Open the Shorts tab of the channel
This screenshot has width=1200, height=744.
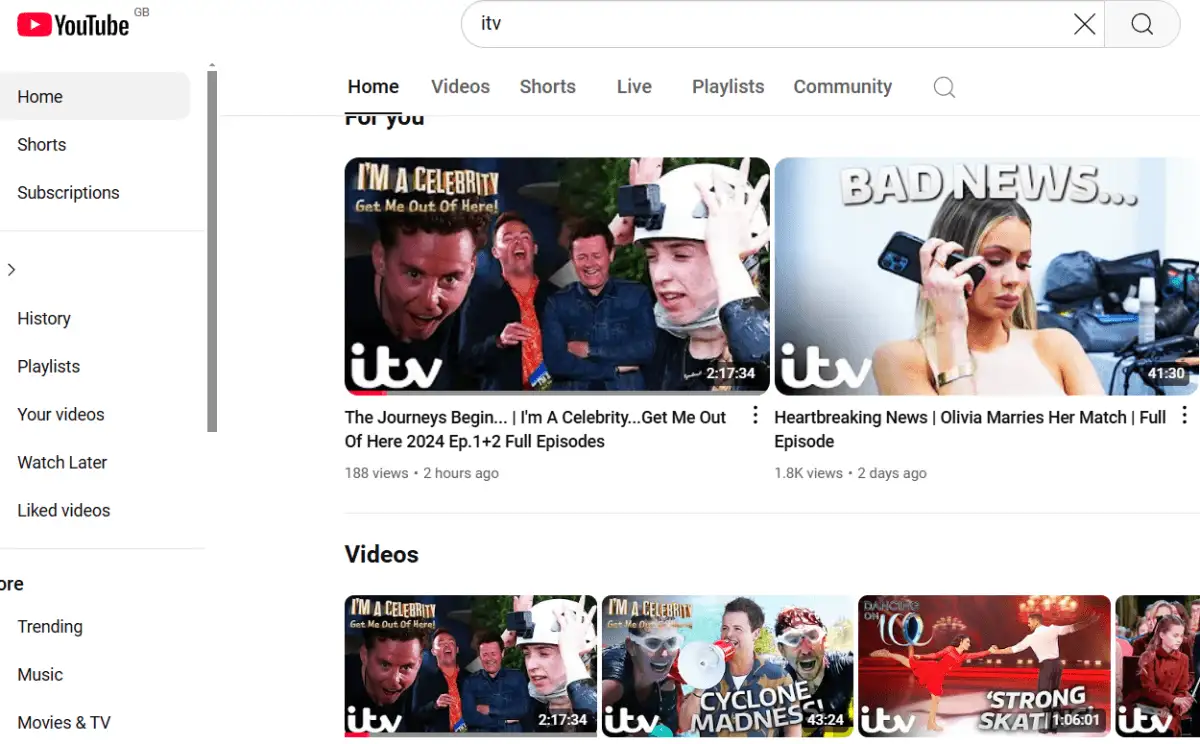point(547,87)
